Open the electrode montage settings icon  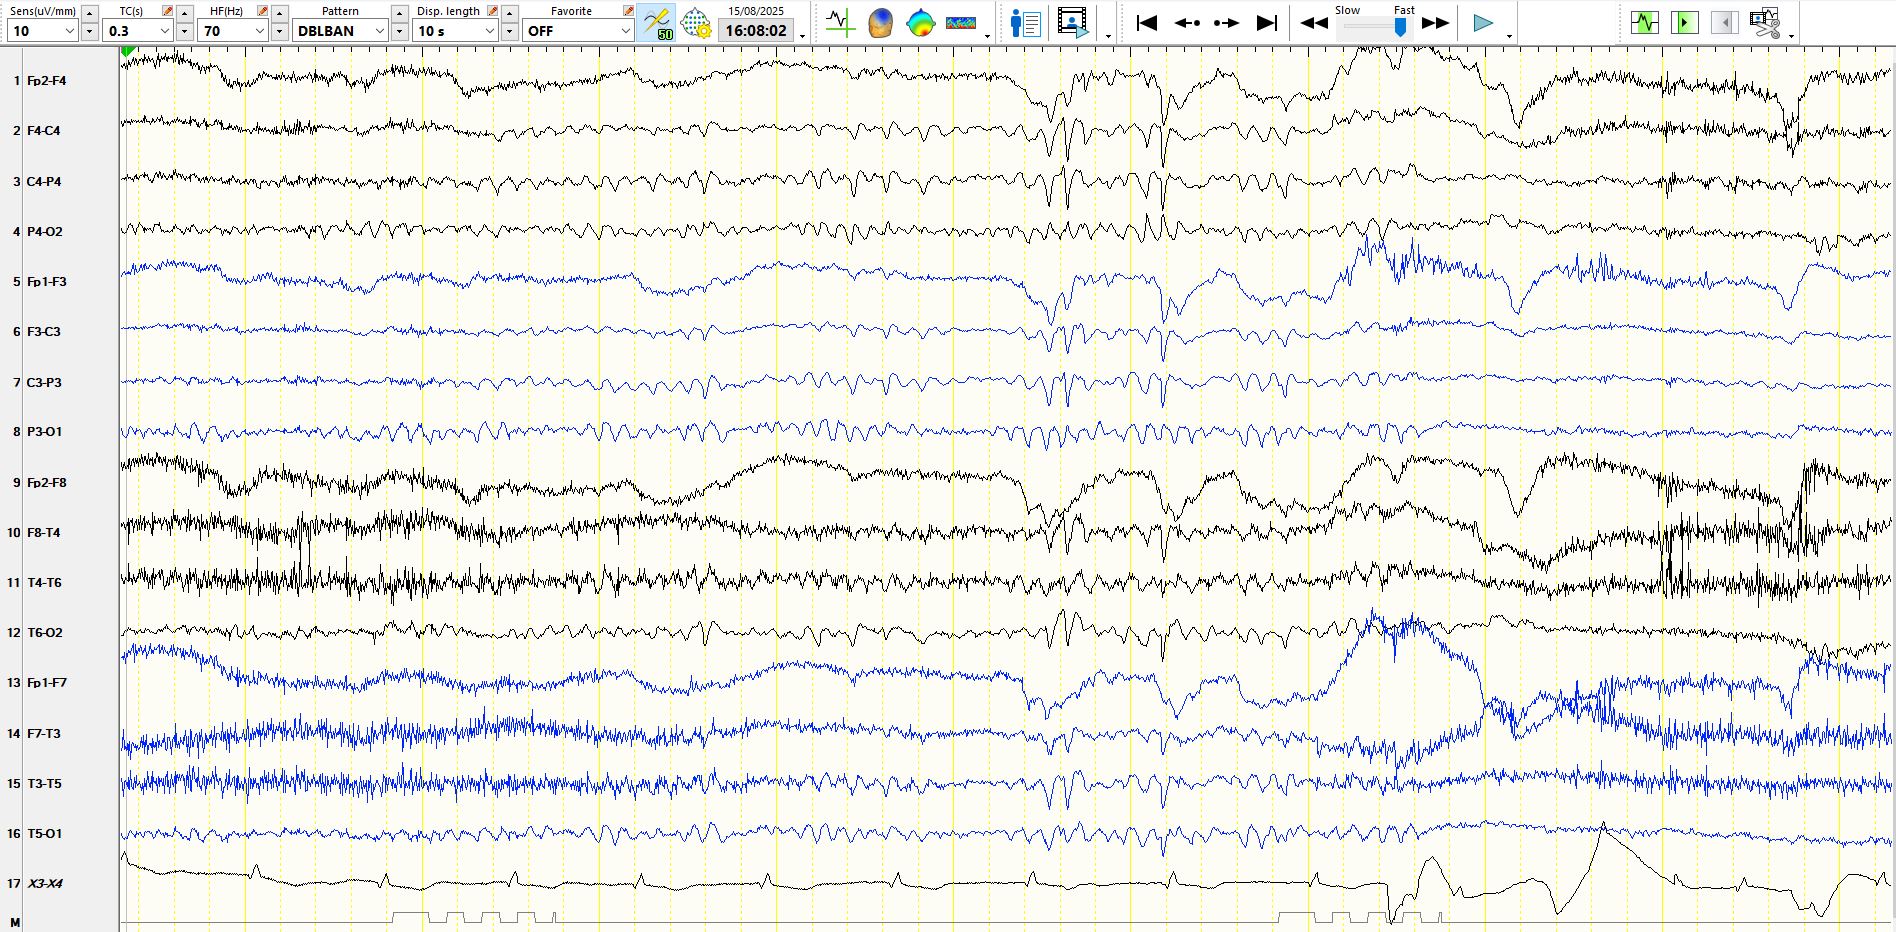tap(696, 22)
